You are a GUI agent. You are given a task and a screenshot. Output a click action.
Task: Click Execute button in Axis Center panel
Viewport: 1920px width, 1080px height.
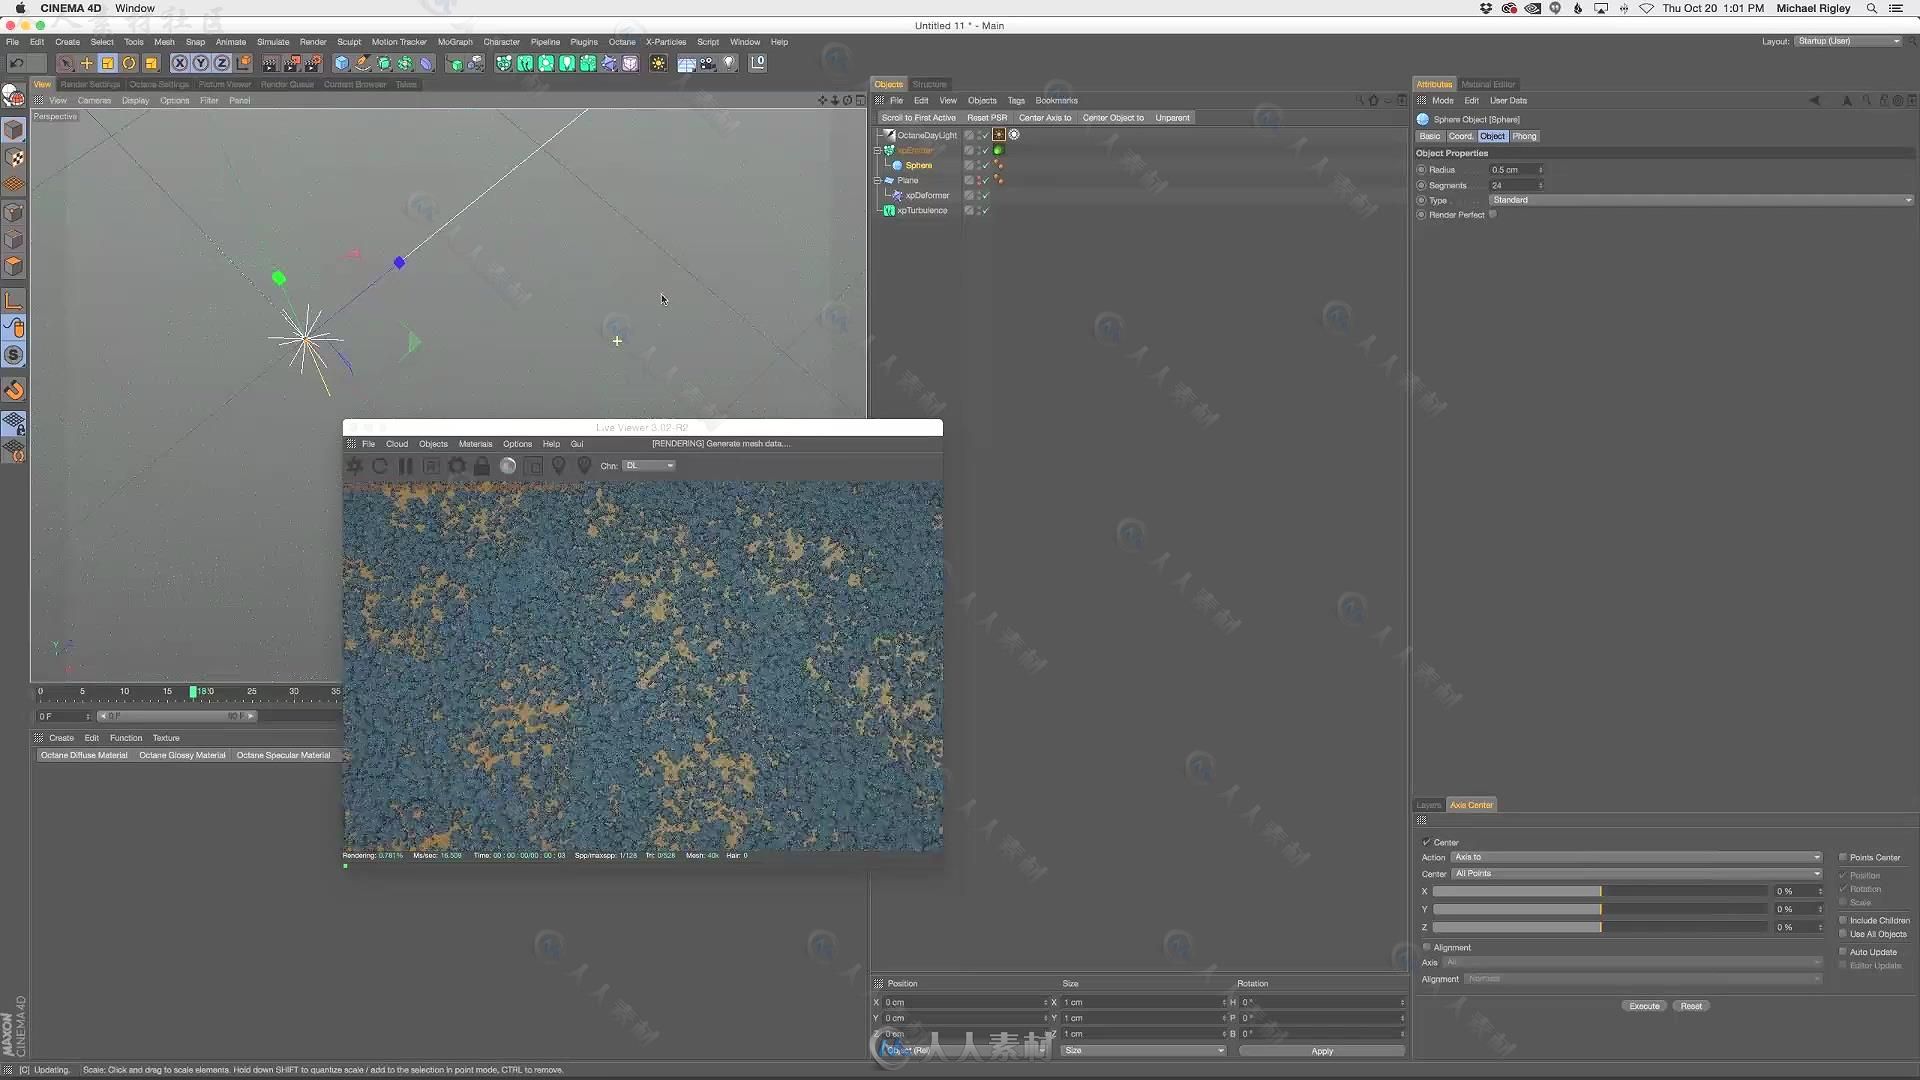tap(1644, 1006)
